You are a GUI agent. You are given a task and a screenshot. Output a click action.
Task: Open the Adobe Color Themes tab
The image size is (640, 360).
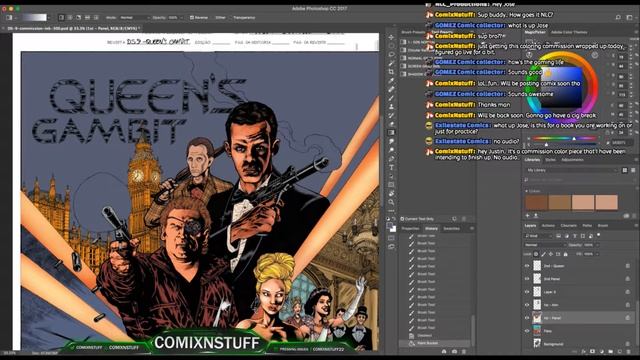point(569,32)
